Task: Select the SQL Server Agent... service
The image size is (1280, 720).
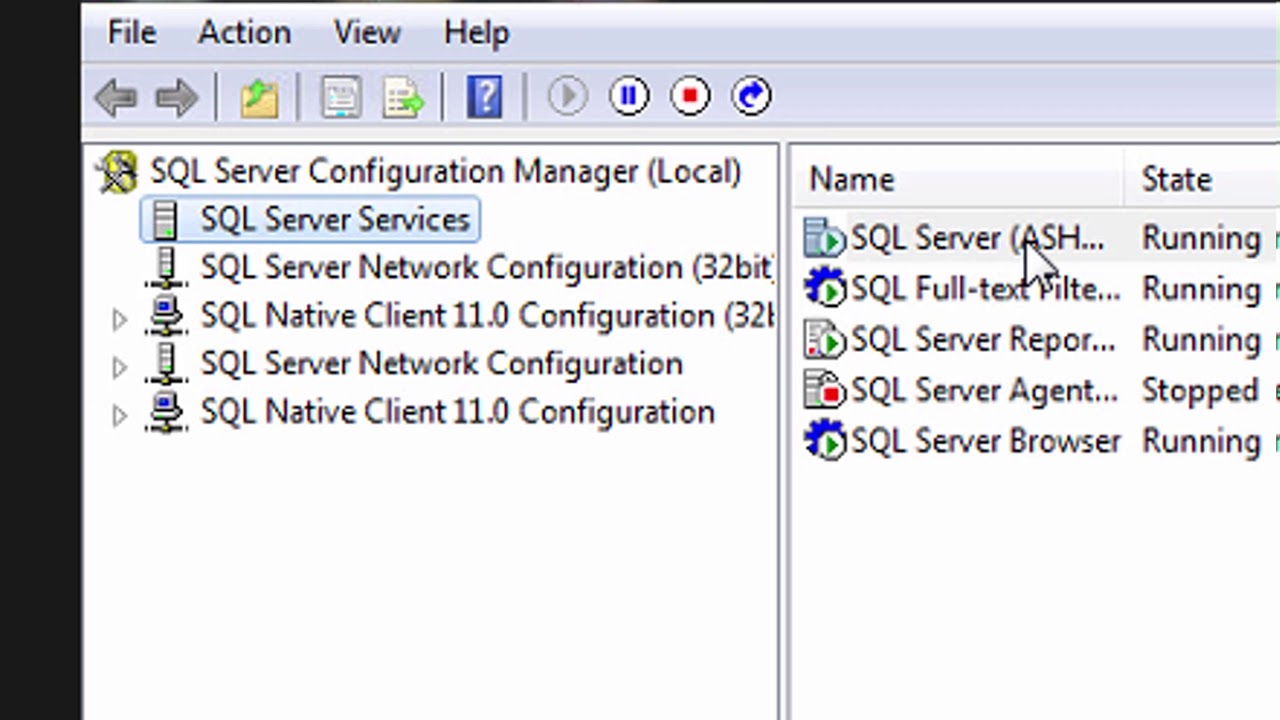Action: pos(984,391)
